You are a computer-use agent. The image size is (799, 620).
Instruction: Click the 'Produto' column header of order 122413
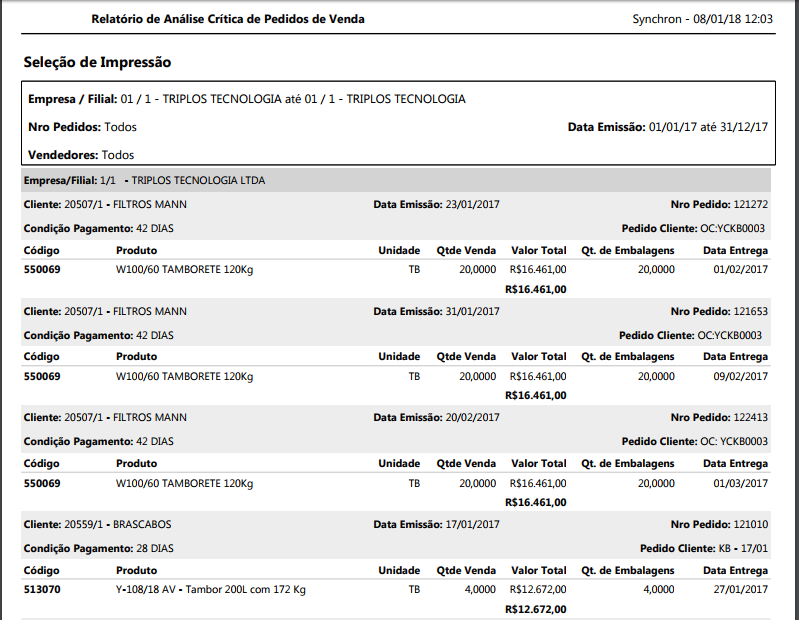coord(137,464)
